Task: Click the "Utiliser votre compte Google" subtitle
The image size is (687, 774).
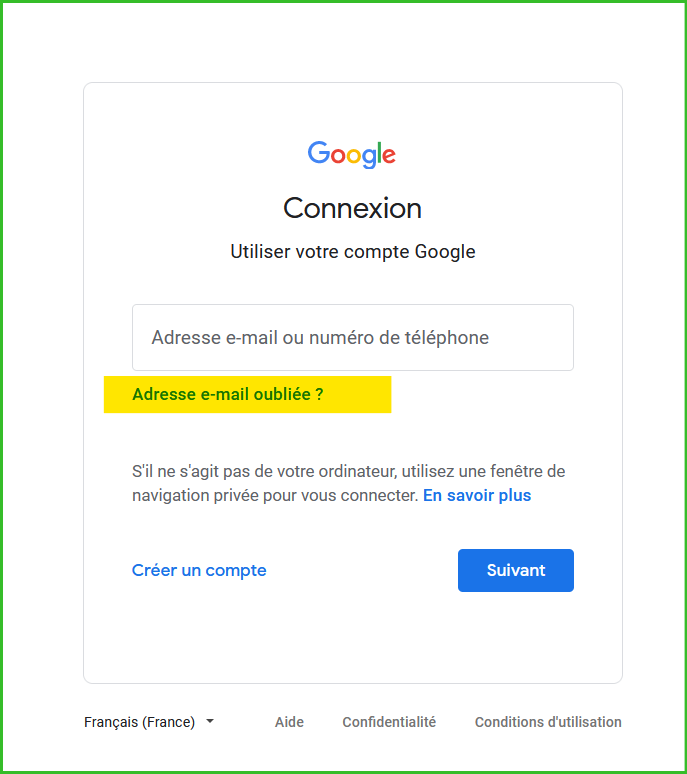Action: click(352, 252)
